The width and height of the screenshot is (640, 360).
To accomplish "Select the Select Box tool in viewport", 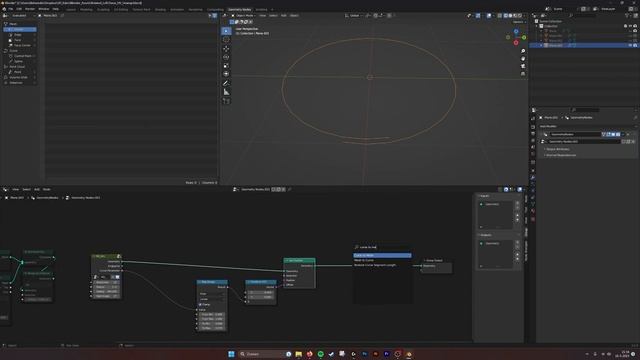I will coord(226,31).
